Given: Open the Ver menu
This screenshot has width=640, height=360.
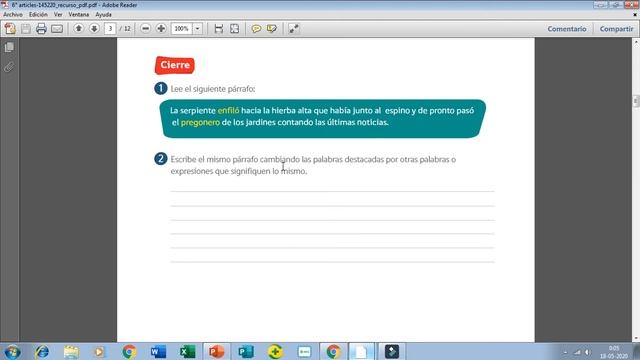Looking at the screenshot, I should point(58,14).
